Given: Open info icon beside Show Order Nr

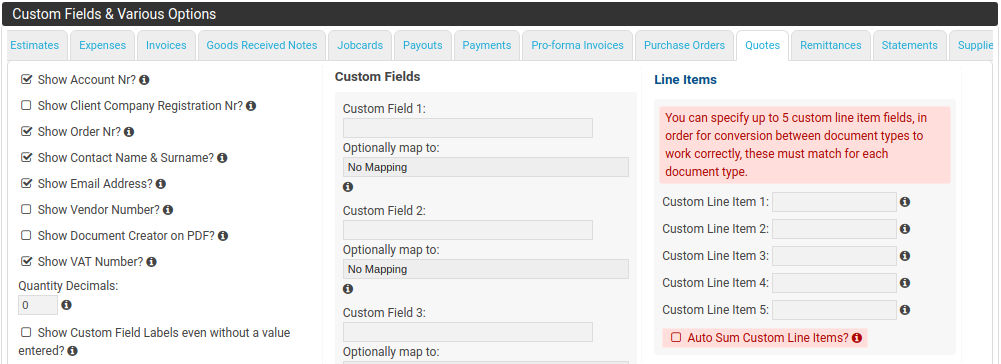Looking at the screenshot, I should click(x=129, y=132).
